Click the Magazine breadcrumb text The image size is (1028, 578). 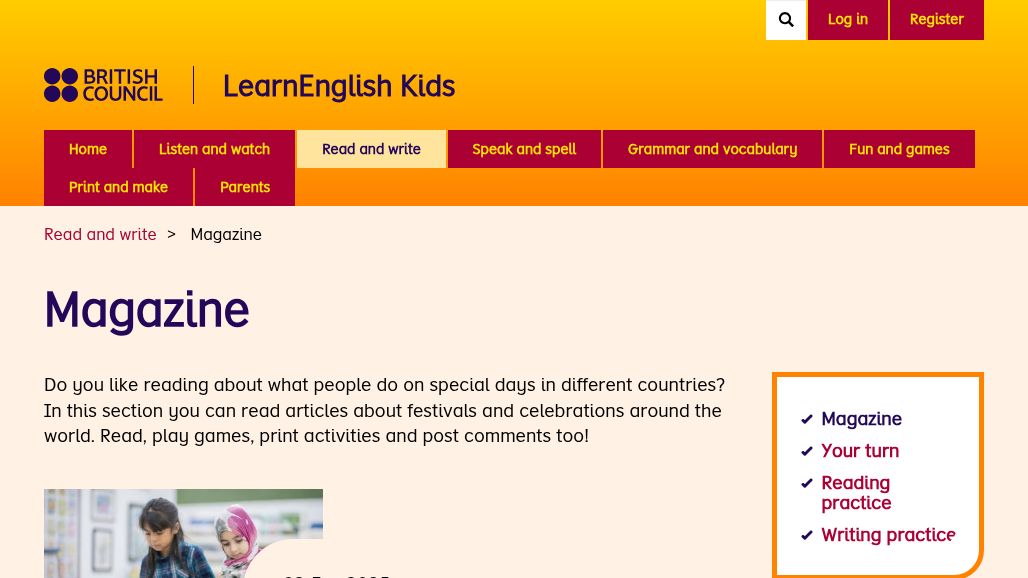[x=226, y=235]
